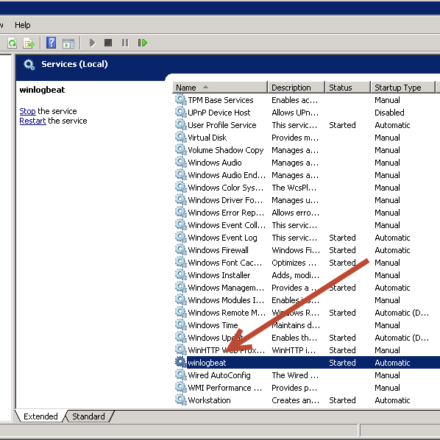Click Started status of User Profile Service
The height and width of the screenshot is (440, 440).
click(342, 125)
